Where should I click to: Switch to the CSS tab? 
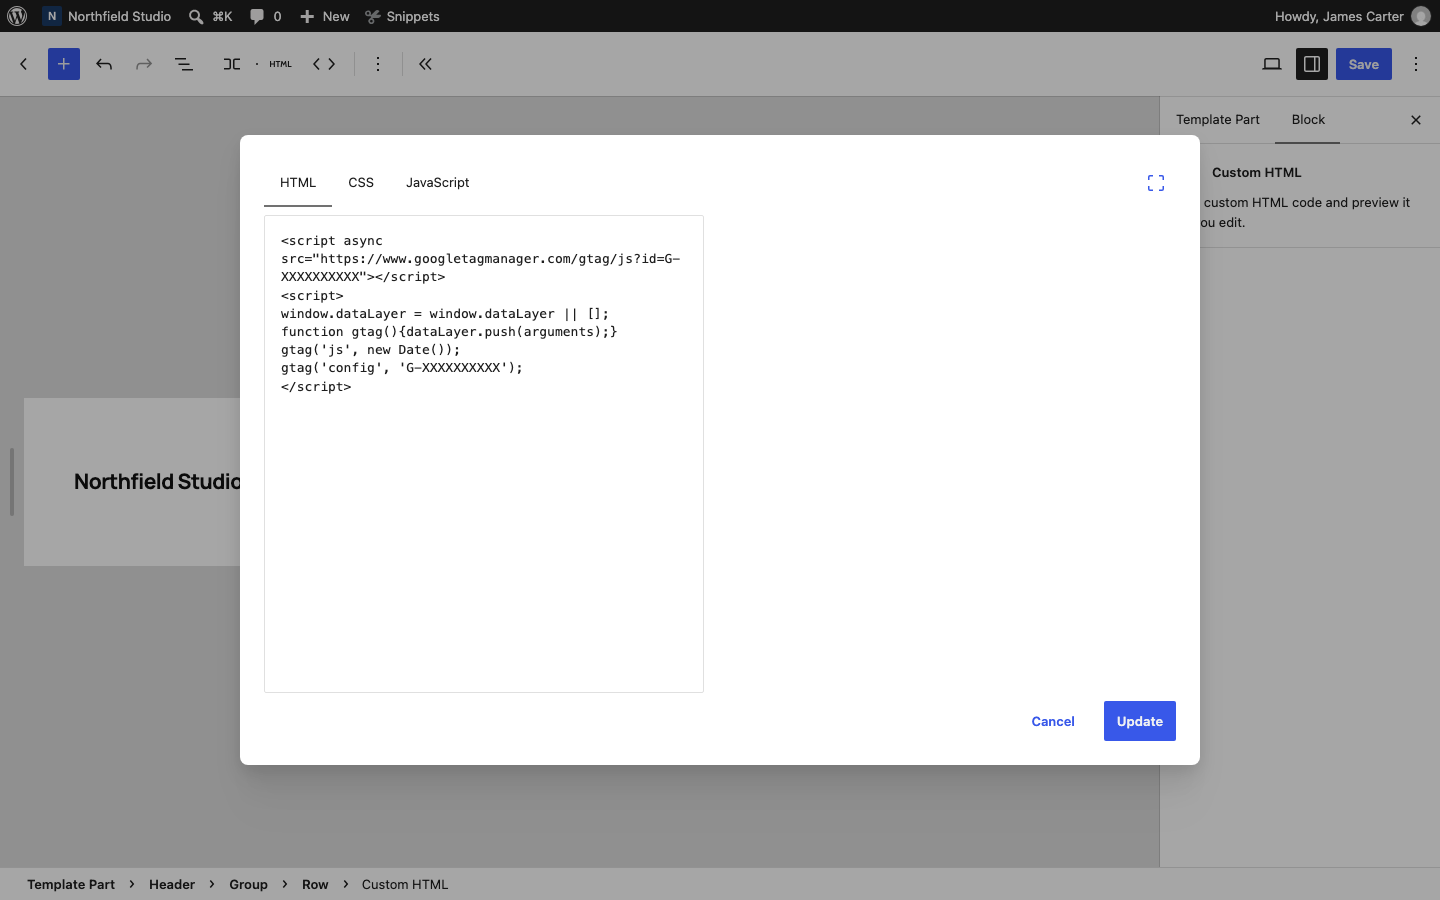click(361, 183)
